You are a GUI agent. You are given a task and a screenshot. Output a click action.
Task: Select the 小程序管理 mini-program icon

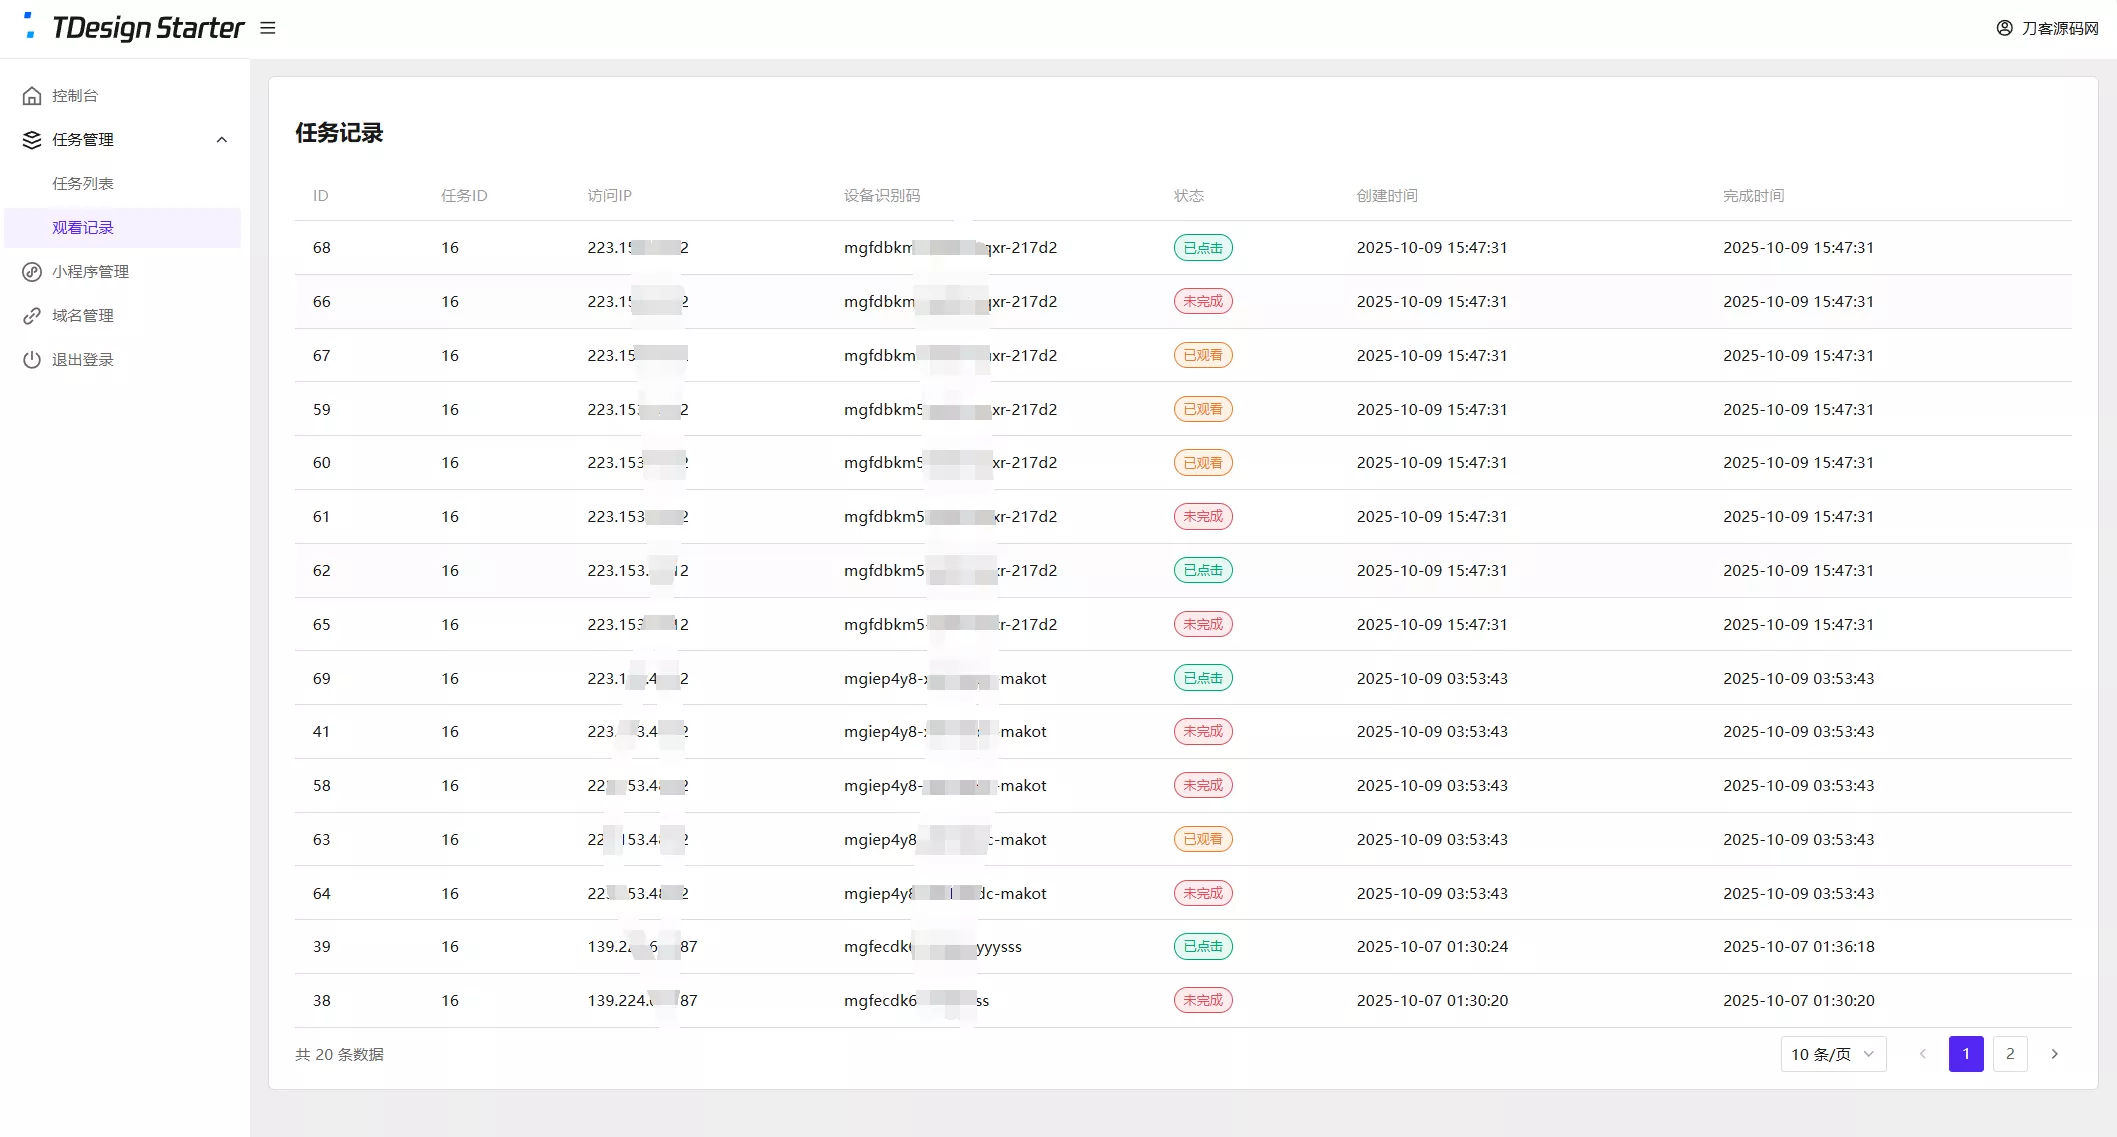pos(31,271)
